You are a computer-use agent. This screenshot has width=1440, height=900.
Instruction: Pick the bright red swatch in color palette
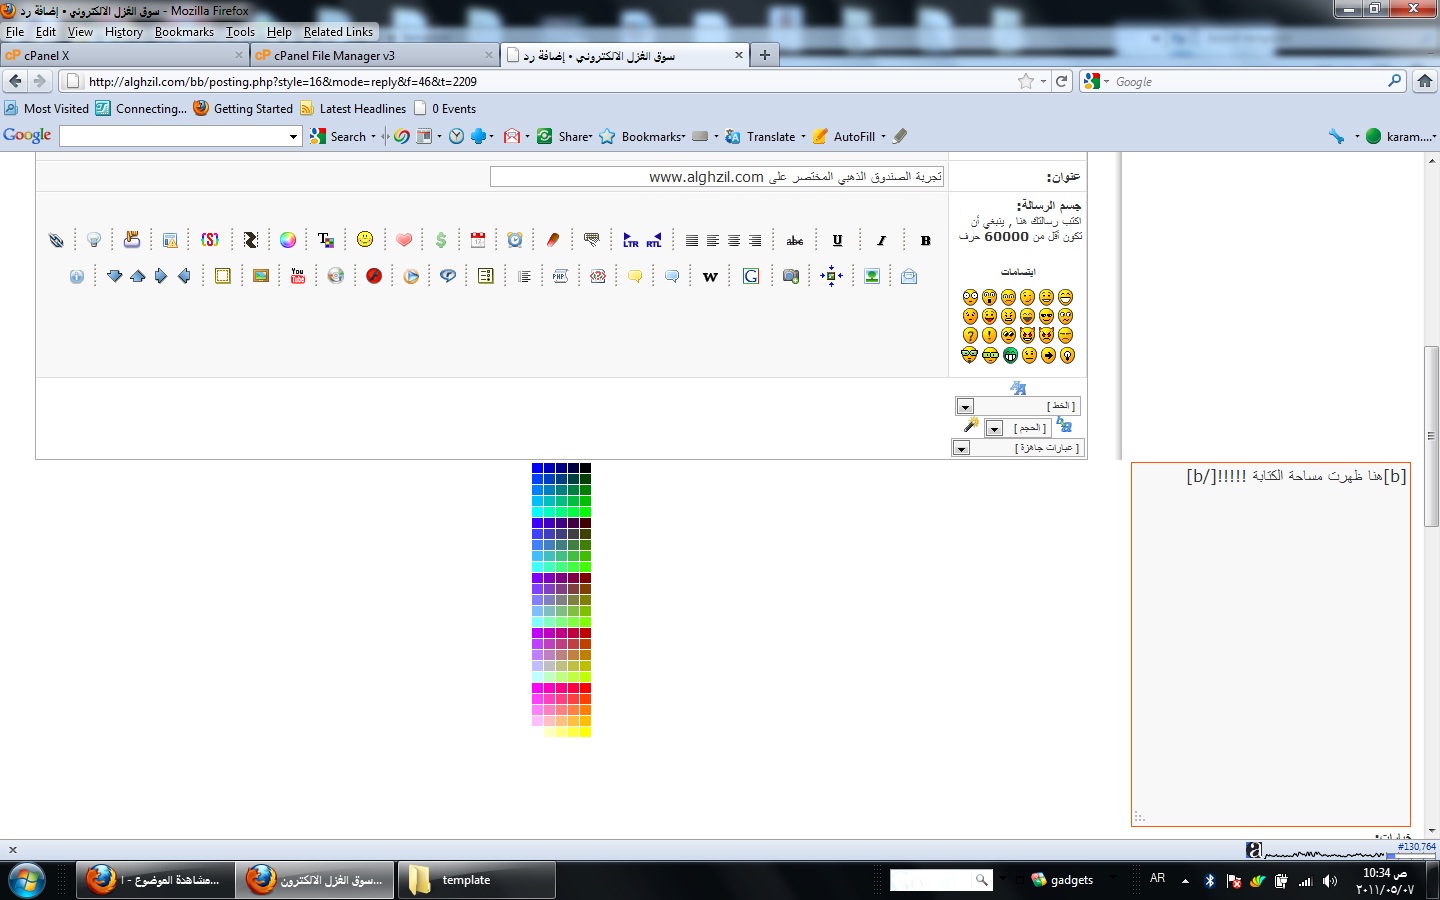point(585,688)
